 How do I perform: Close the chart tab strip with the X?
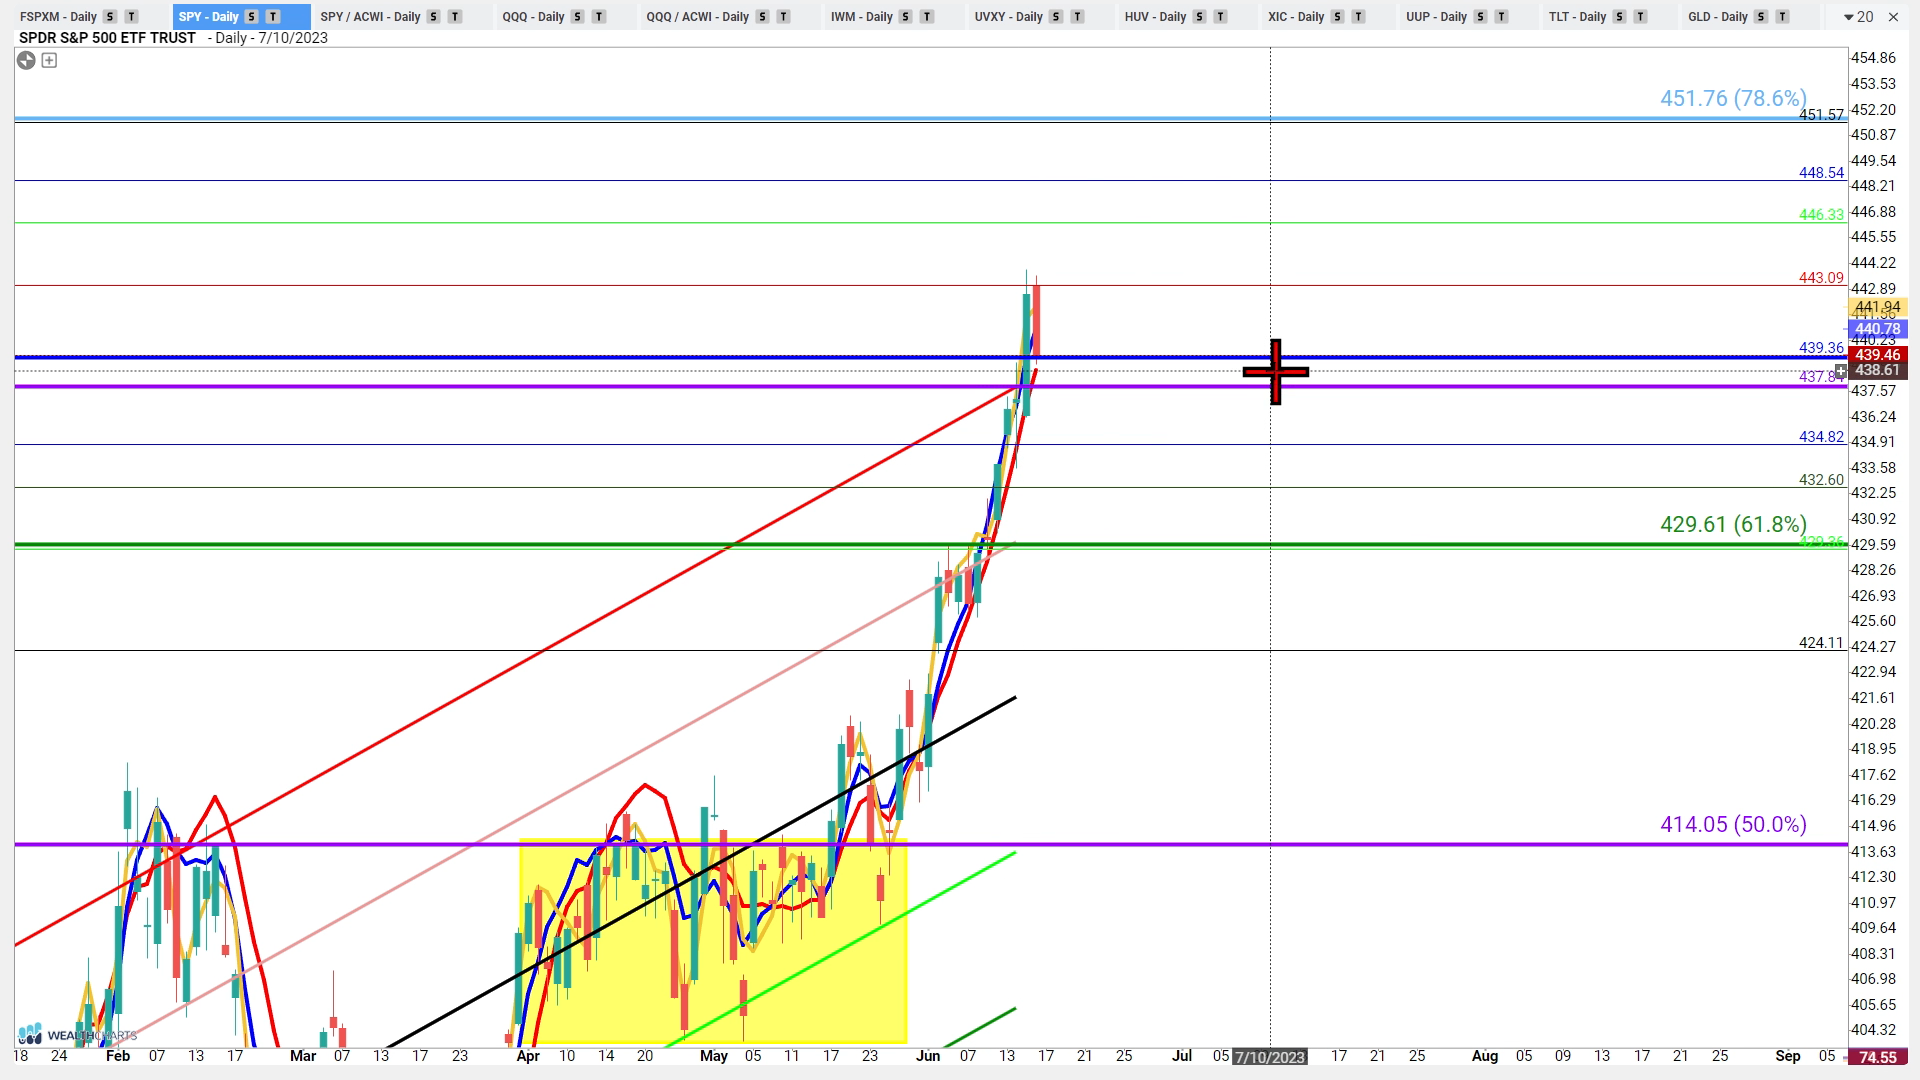1893,17
